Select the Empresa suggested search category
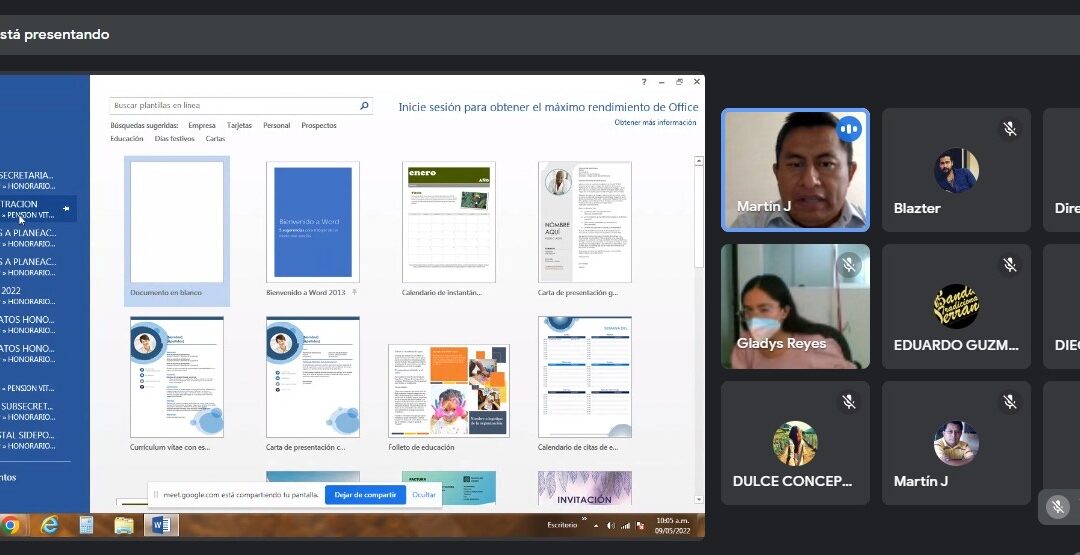The width and height of the screenshot is (1080, 555). tap(202, 126)
